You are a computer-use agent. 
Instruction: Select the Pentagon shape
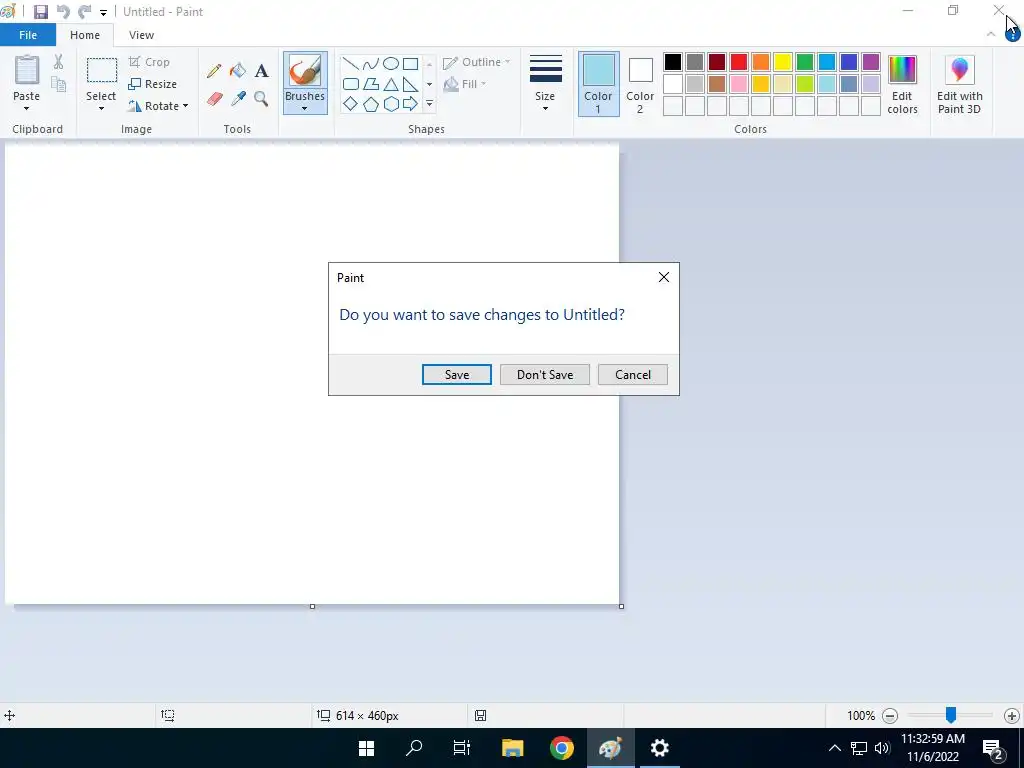point(370,104)
